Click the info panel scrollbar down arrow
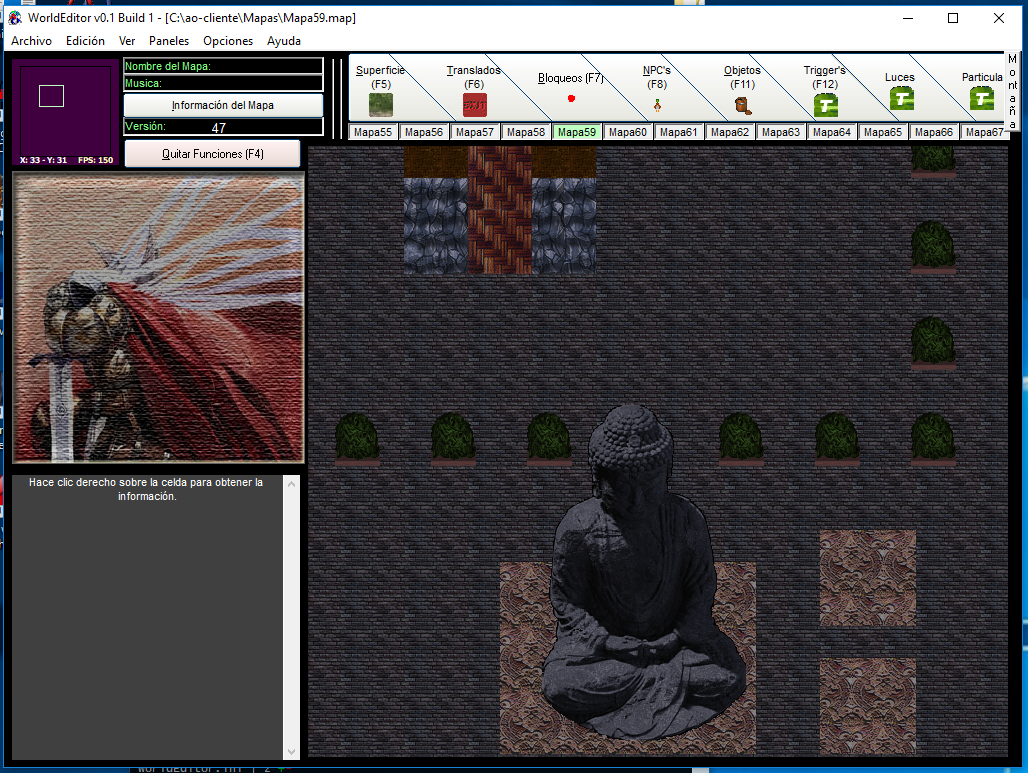 pyautogui.click(x=292, y=752)
